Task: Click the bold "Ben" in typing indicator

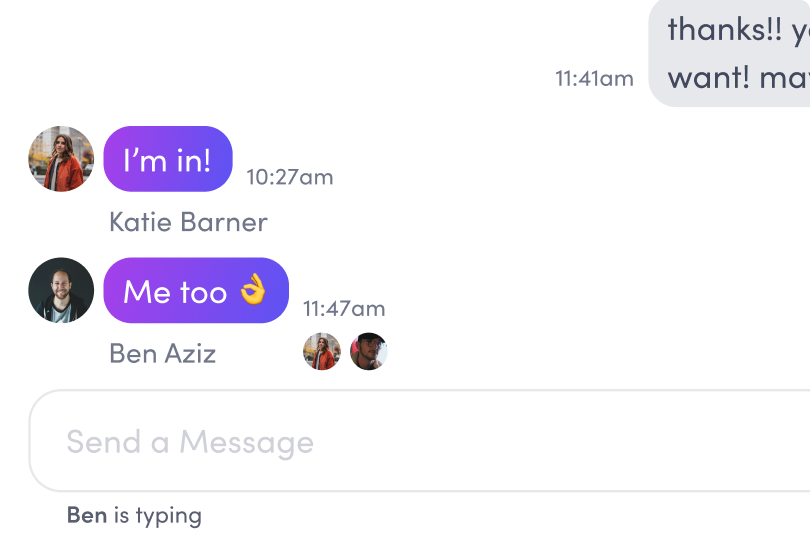Action: (87, 515)
